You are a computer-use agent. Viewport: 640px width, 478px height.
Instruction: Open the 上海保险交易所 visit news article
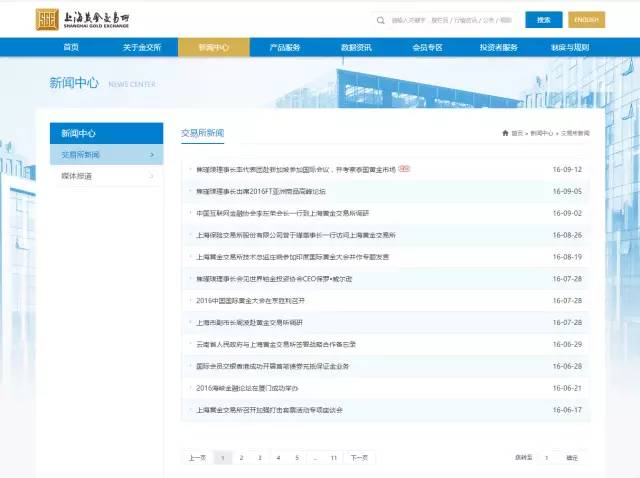pyautogui.click(x=296, y=235)
